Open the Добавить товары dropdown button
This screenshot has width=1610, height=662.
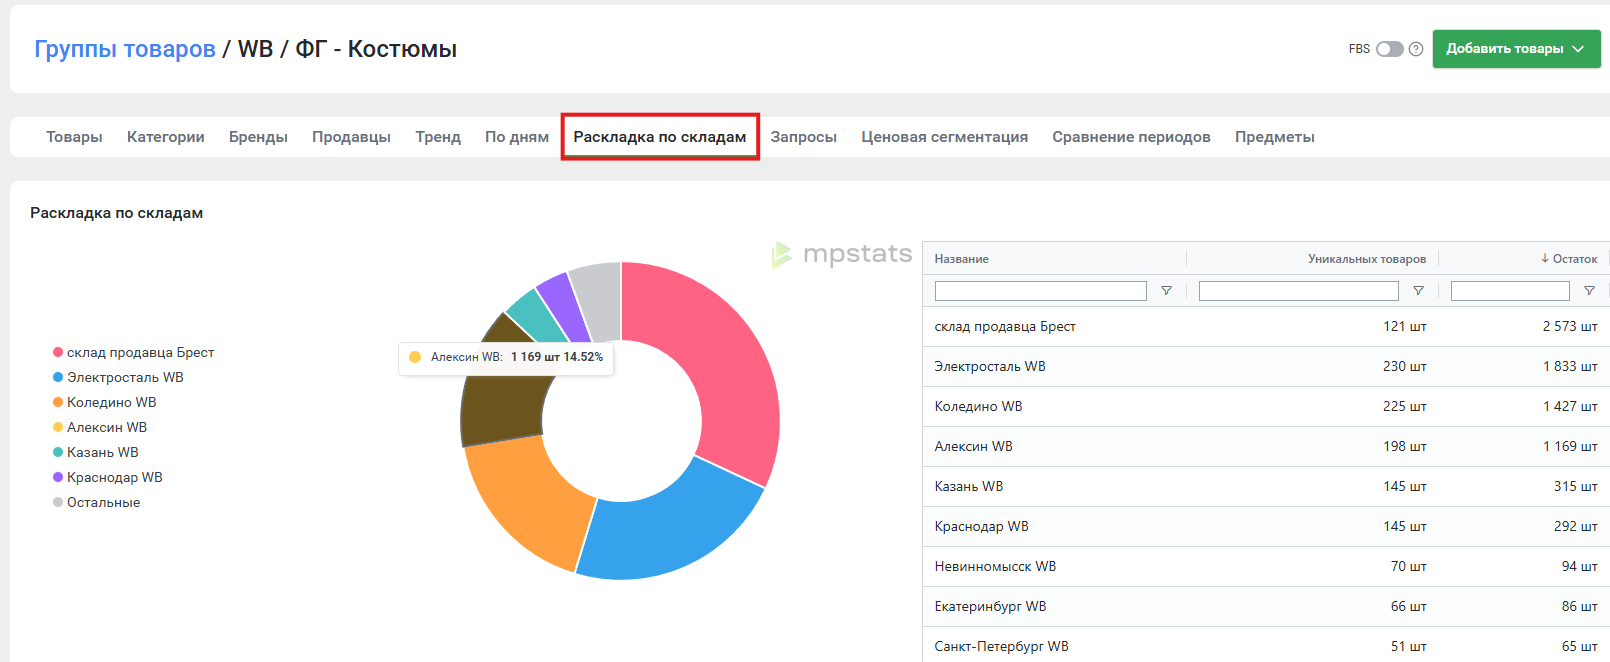point(1516,49)
